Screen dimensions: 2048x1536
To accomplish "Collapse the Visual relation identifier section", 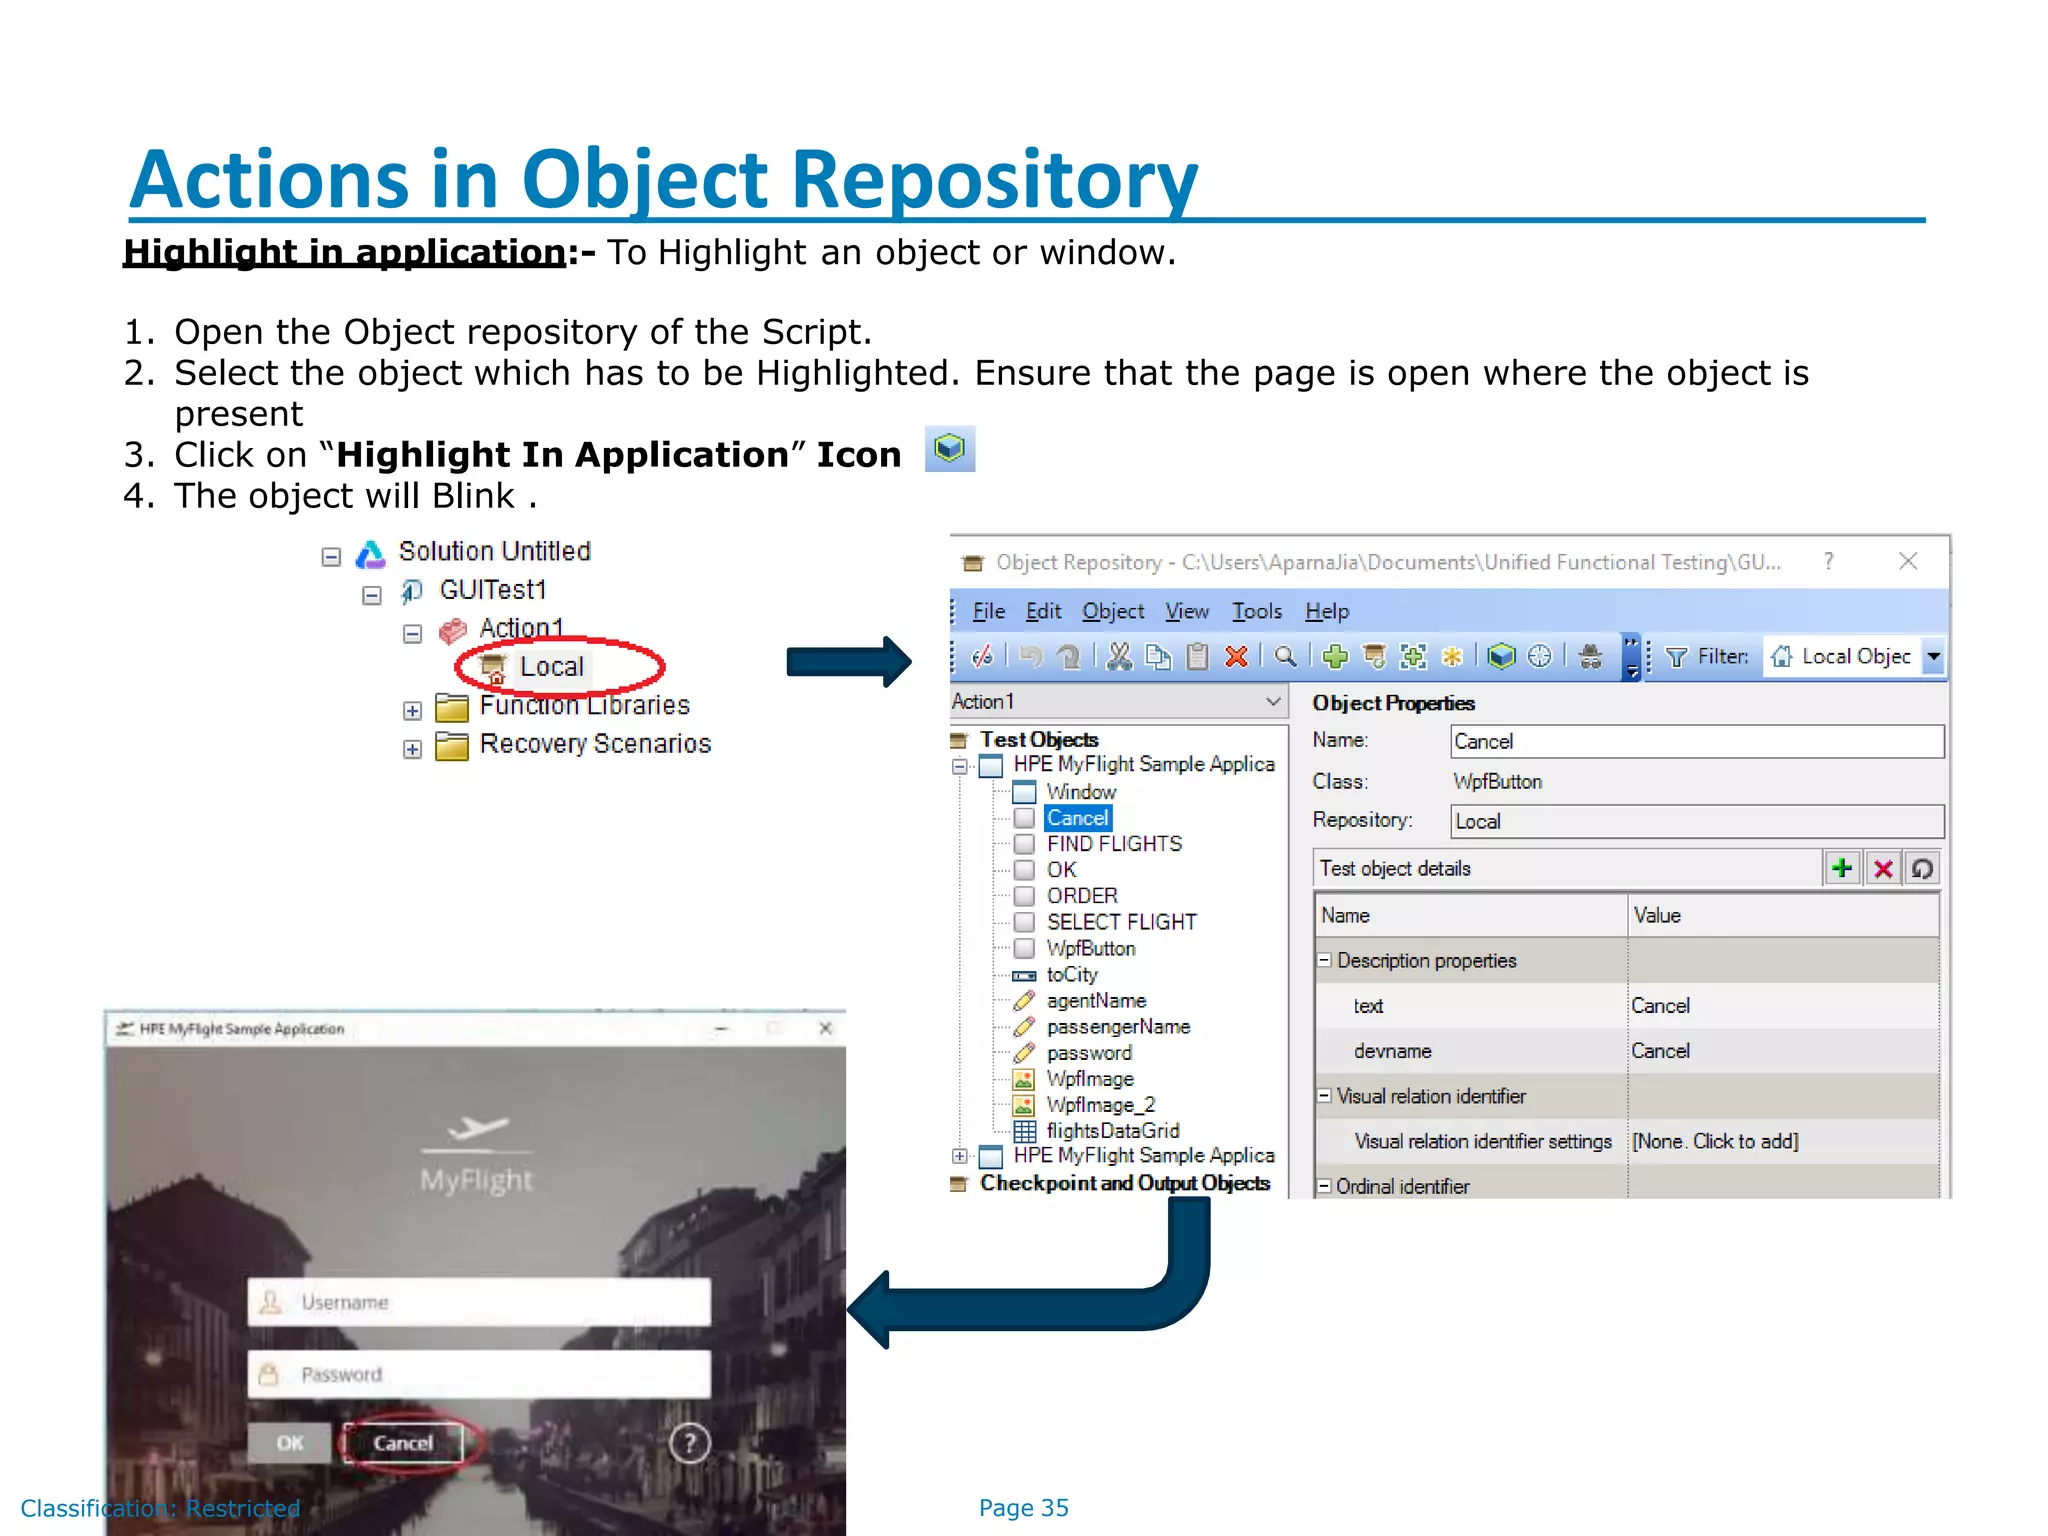I will 1324,1096.
